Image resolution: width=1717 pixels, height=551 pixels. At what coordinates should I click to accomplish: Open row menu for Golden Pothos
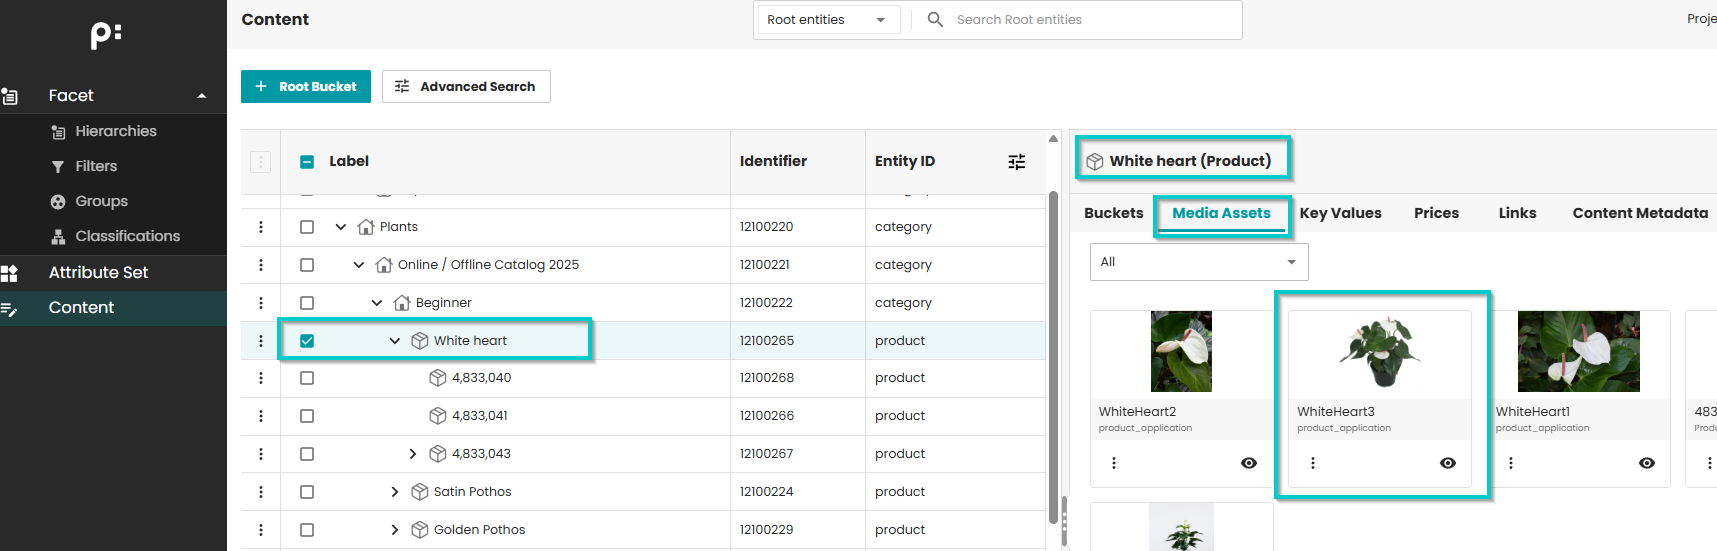click(261, 530)
